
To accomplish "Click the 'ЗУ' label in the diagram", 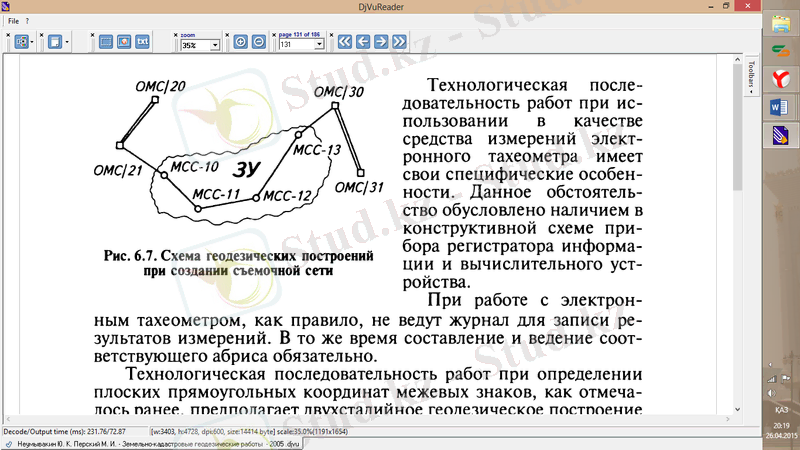I will click(x=246, y=169).
